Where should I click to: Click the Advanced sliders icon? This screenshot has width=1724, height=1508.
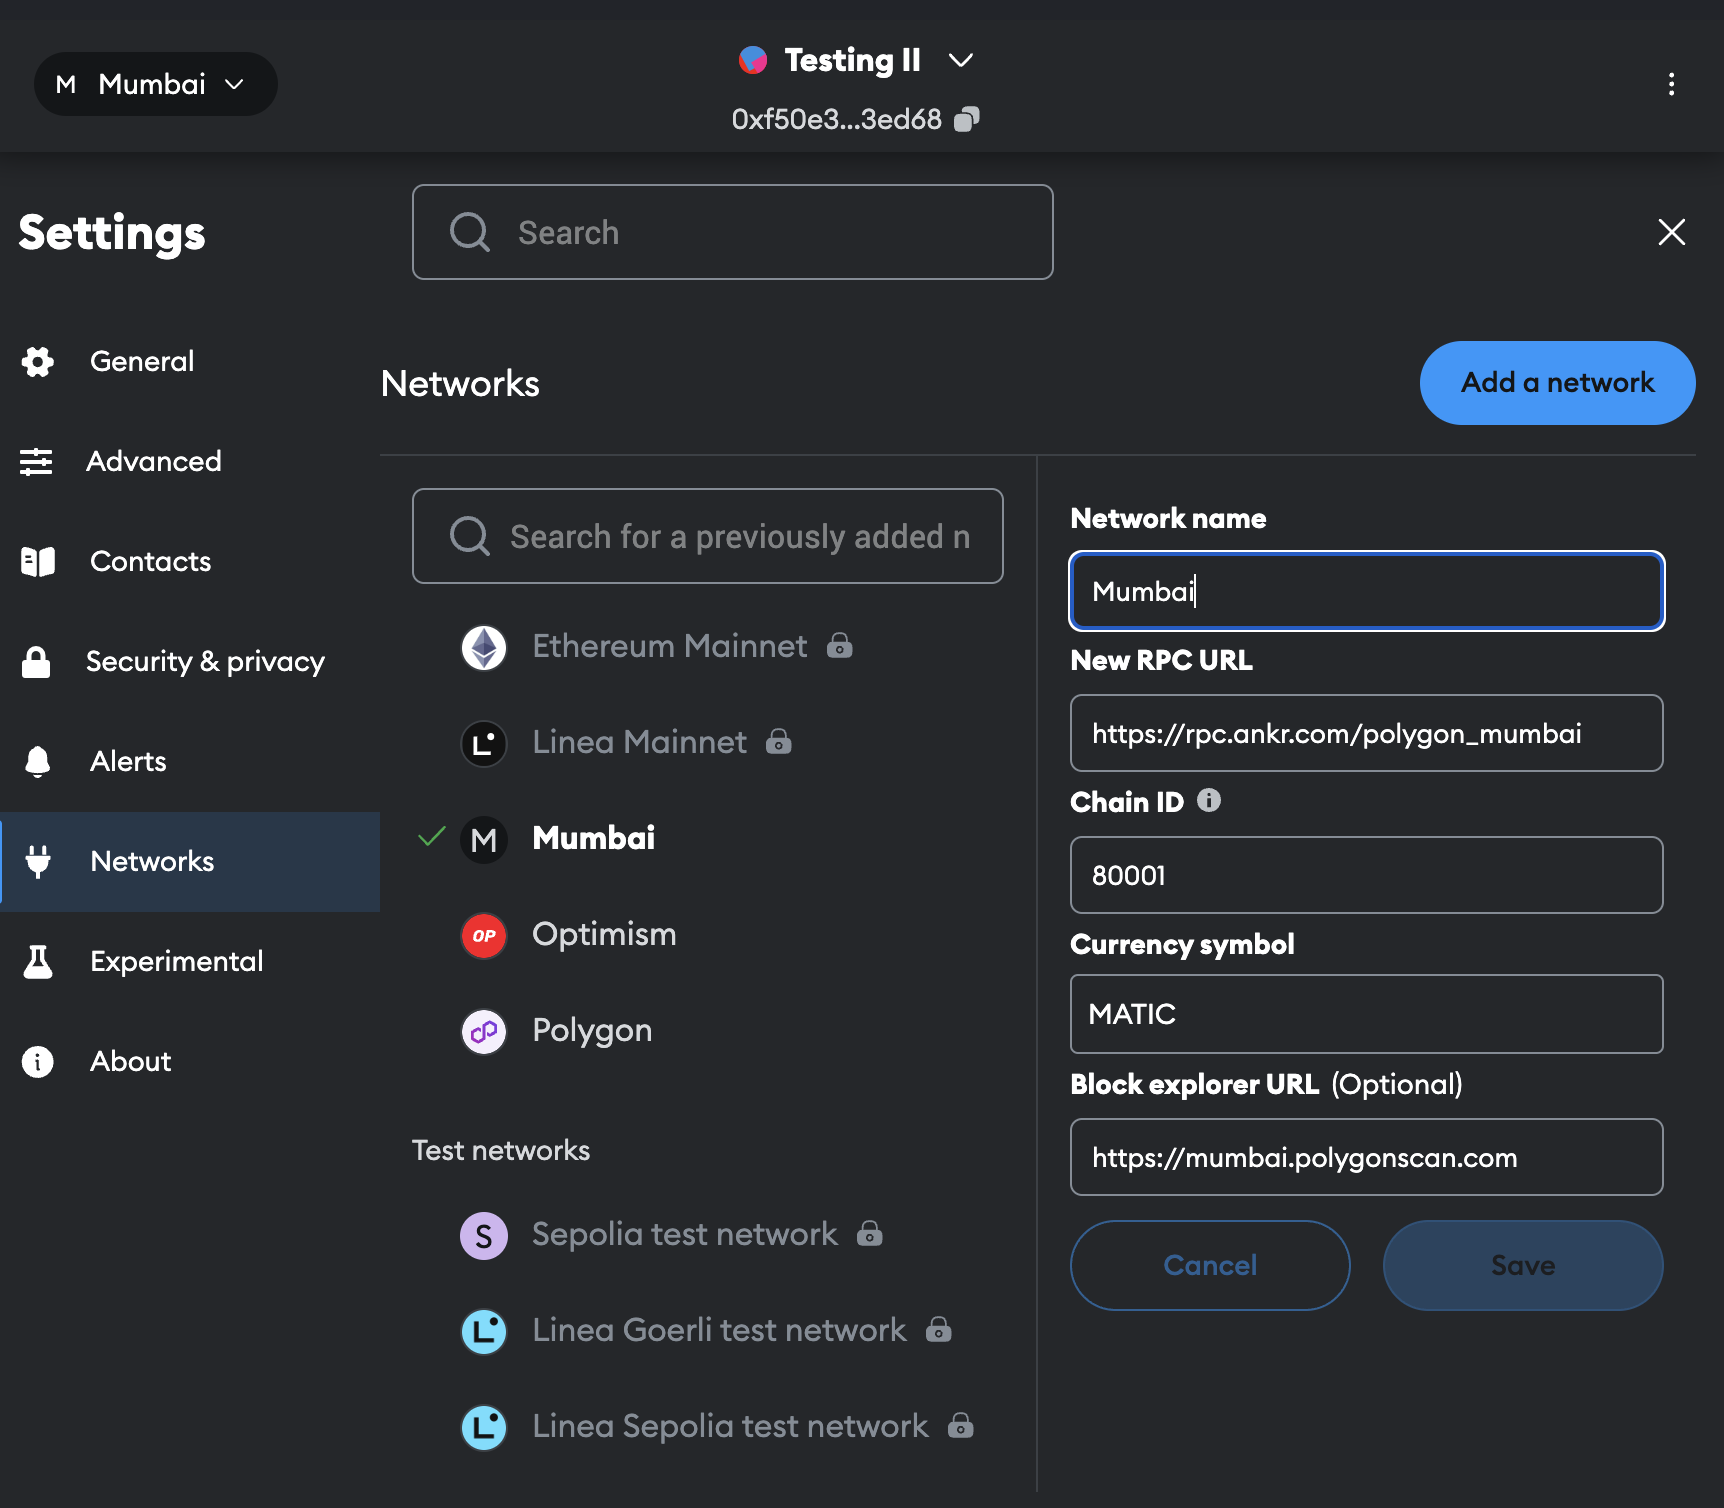[x=37, y=461]
